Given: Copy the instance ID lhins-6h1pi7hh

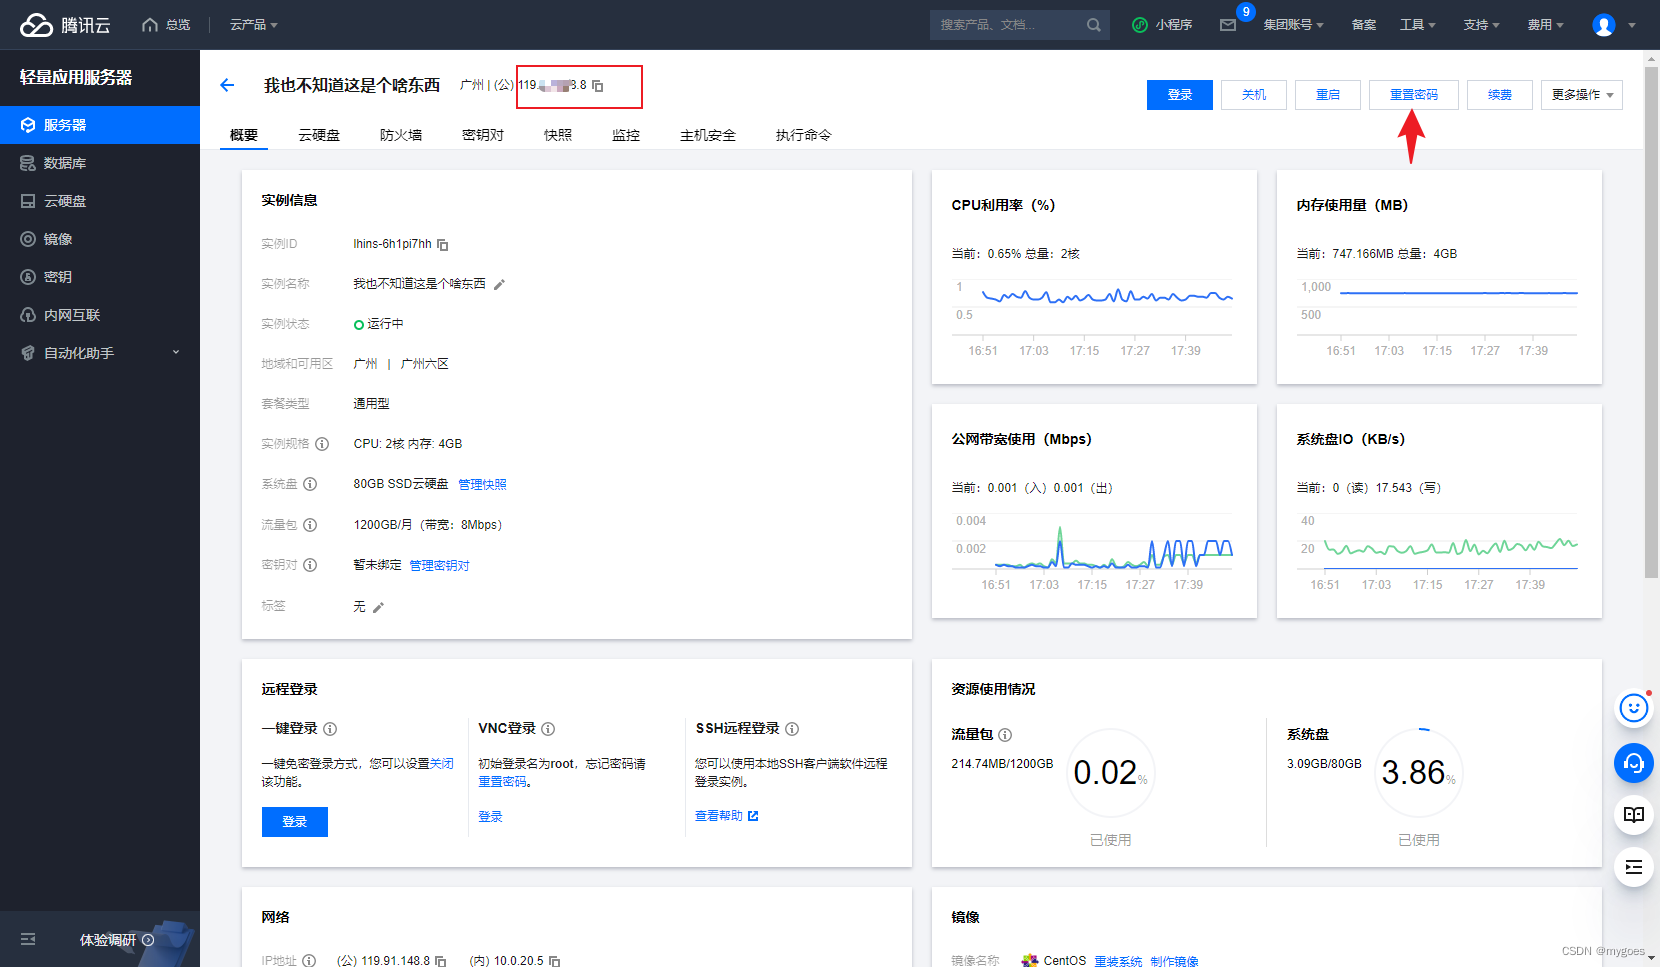Looking at the screenshot, I should pos(443,245).
